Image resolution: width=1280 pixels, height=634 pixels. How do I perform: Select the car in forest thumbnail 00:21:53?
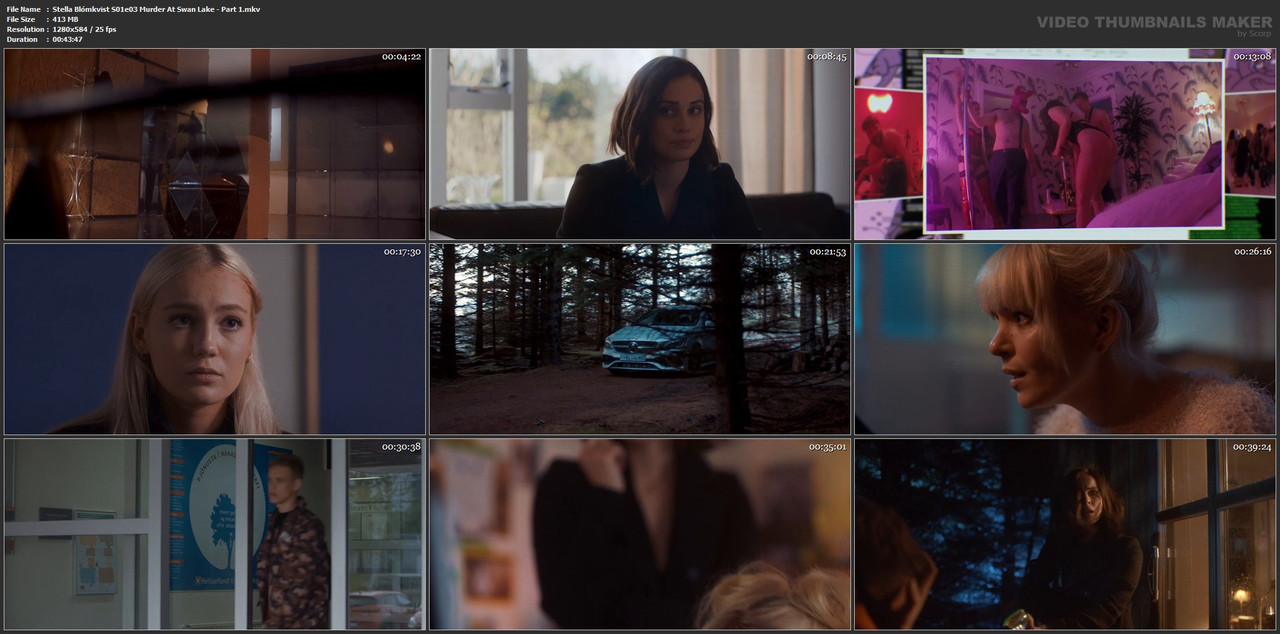pos(640,339)
